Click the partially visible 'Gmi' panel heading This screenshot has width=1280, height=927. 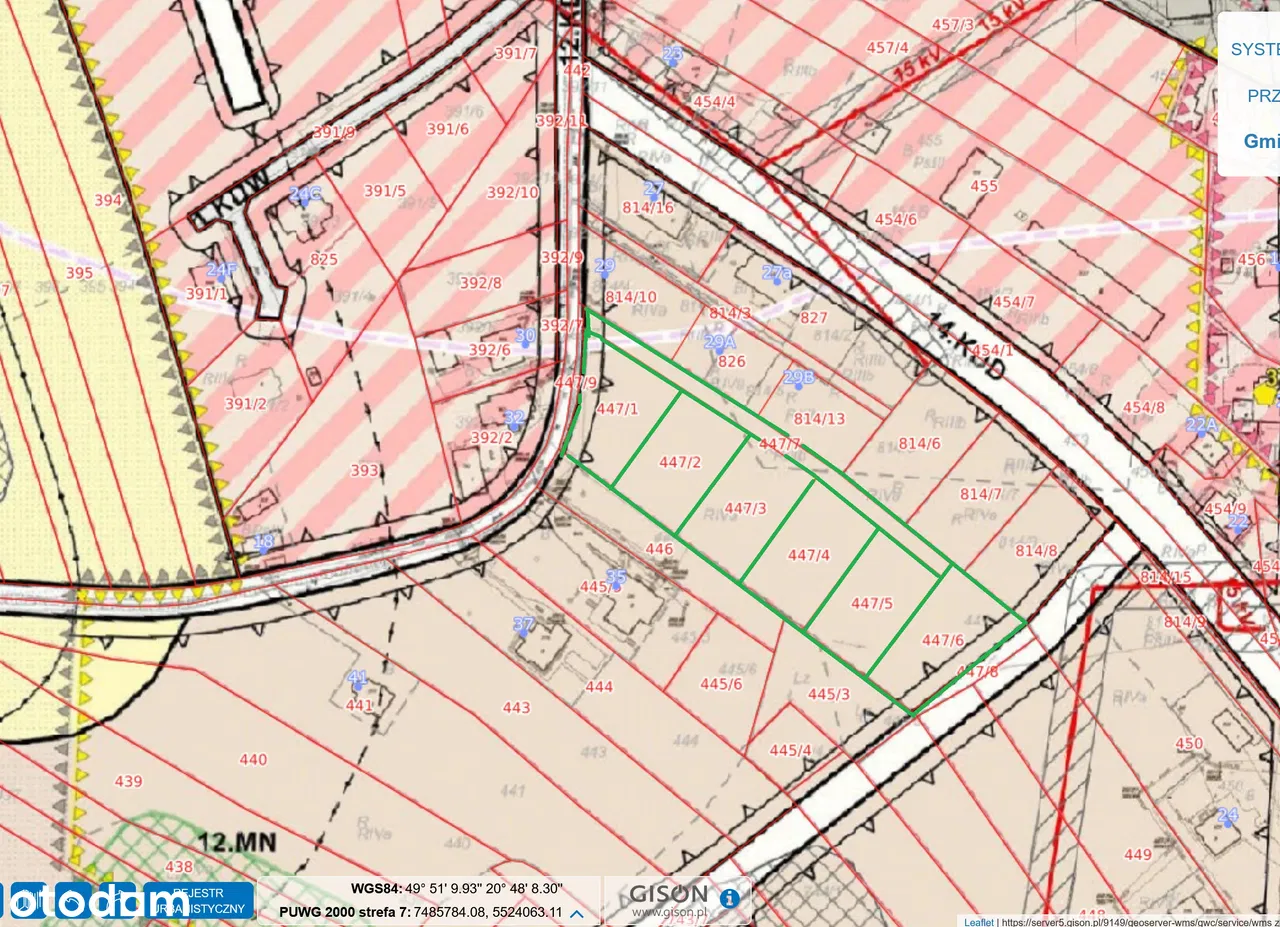(x=1260, y=141)
